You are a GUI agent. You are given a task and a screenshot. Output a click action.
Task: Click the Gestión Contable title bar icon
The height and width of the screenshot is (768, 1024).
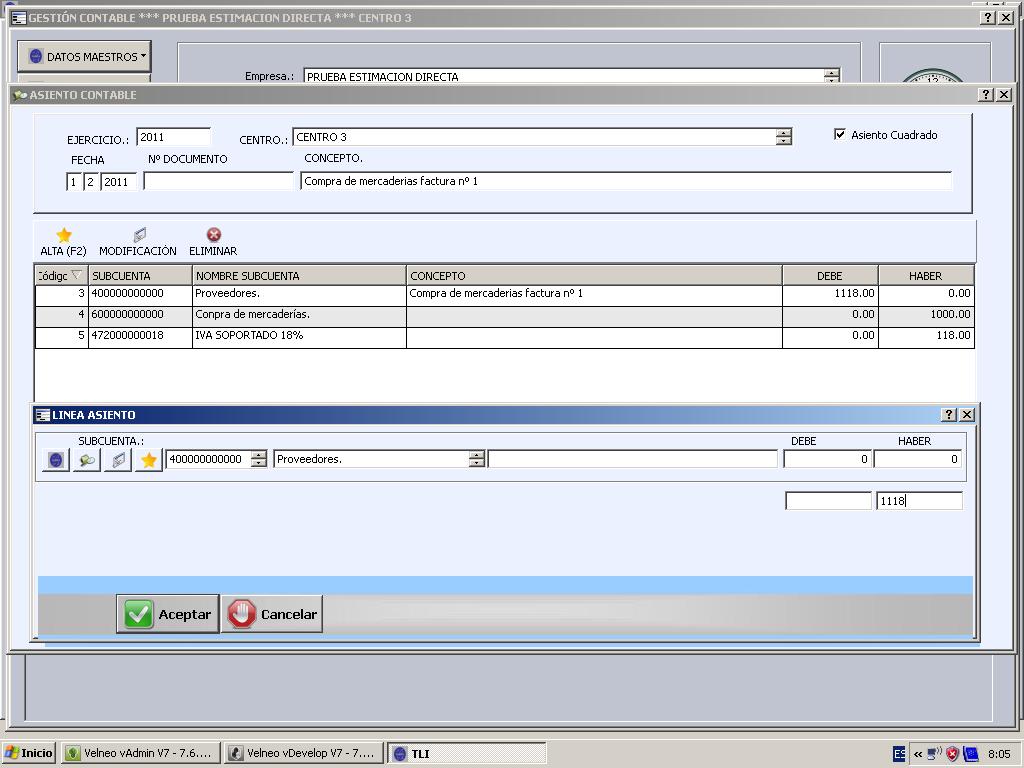point(19,18)
